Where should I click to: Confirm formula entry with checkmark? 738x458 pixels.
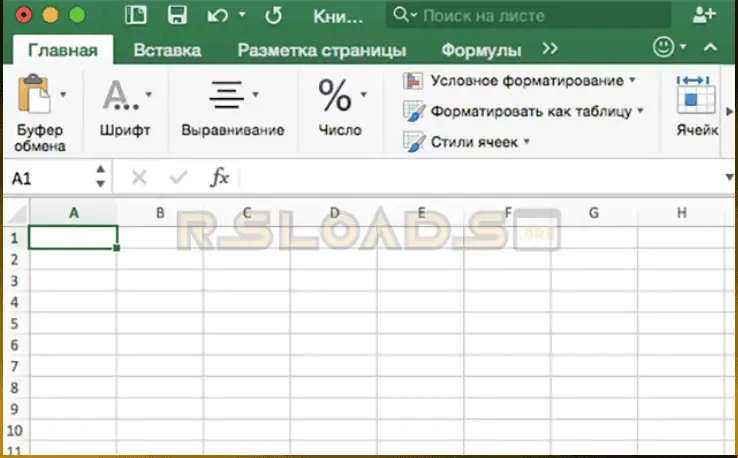pyautogui.click(x=178, y=177)
